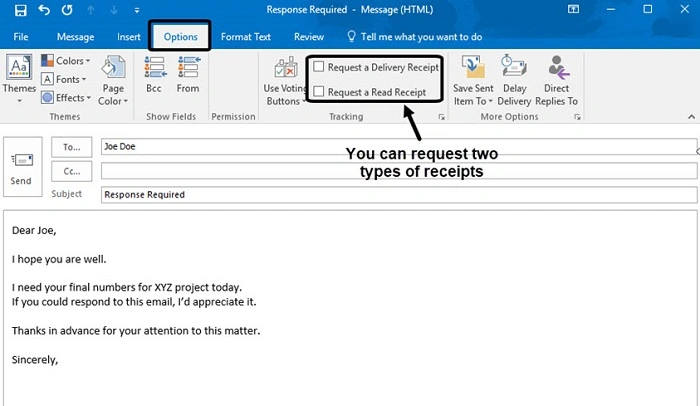Show the Bcc field
The width and height of the screenshot is (700, 406).
(x=154, y=75)
